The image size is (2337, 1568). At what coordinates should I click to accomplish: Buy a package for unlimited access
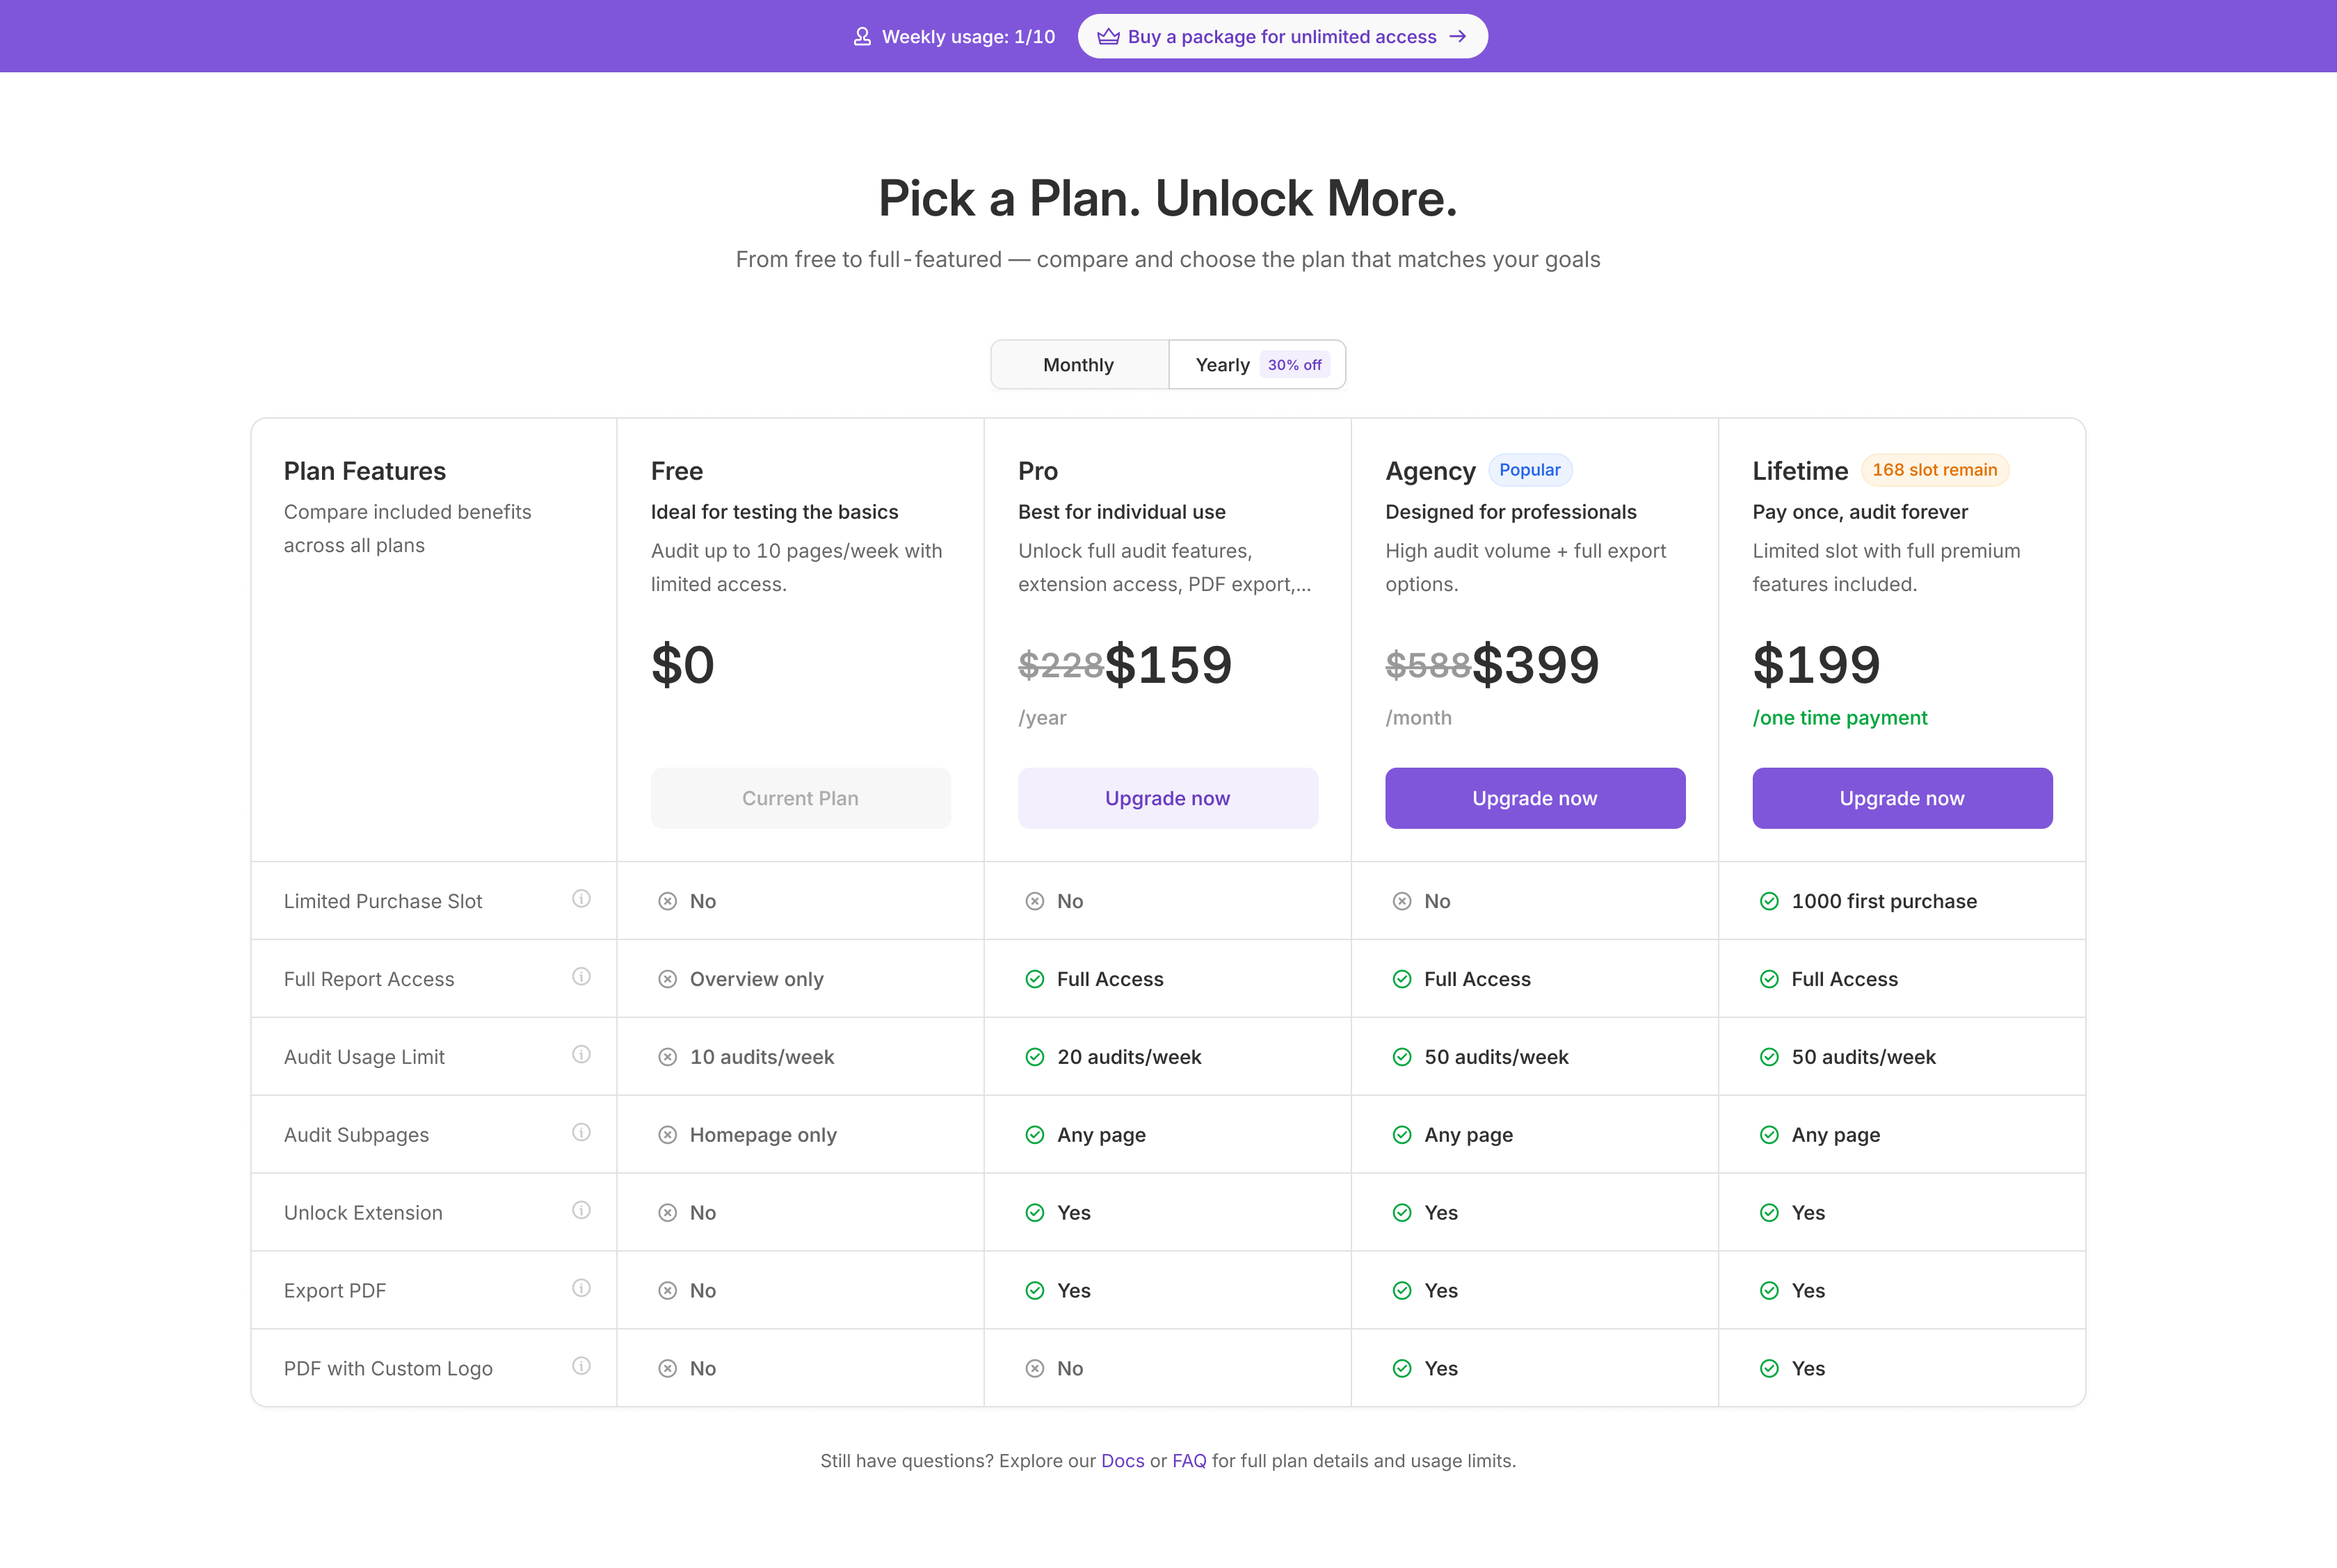click(1282, 37)
